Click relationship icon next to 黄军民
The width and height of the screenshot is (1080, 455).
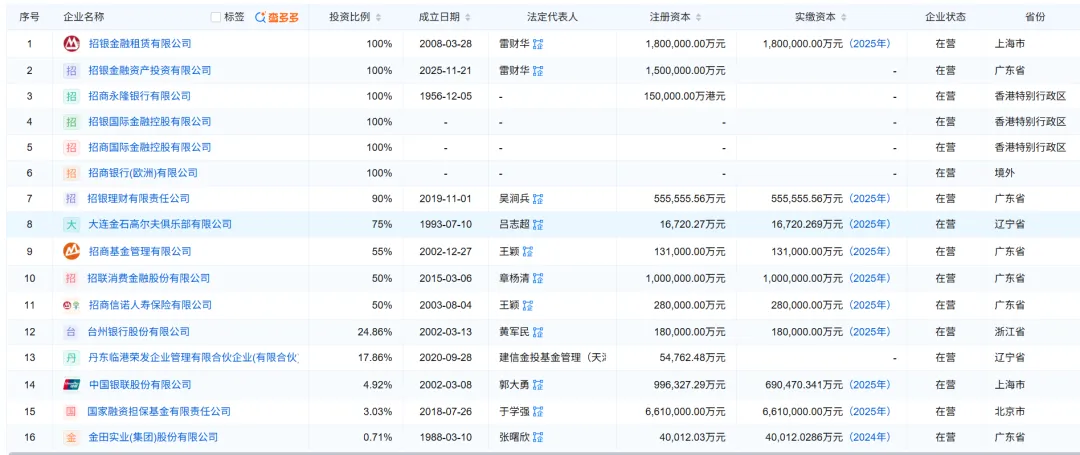(x=538, y=332)
